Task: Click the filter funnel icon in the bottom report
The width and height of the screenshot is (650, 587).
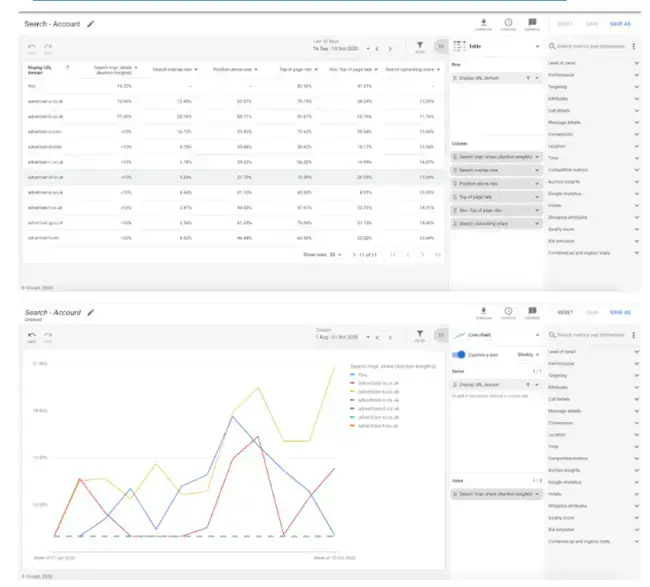Action: (x=420, y=336)
